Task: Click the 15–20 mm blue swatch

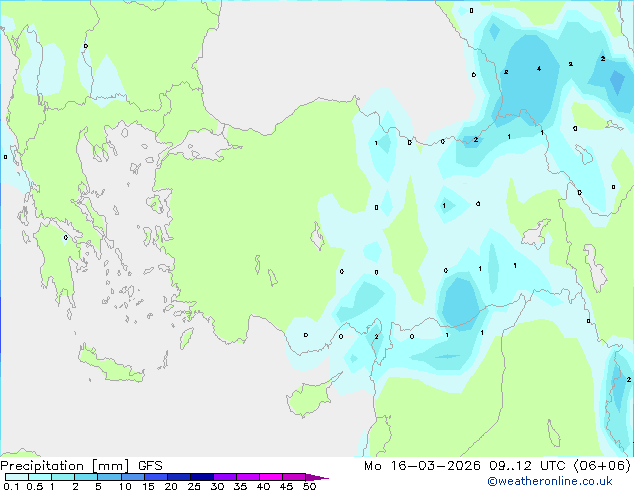Action: [156, 477]
